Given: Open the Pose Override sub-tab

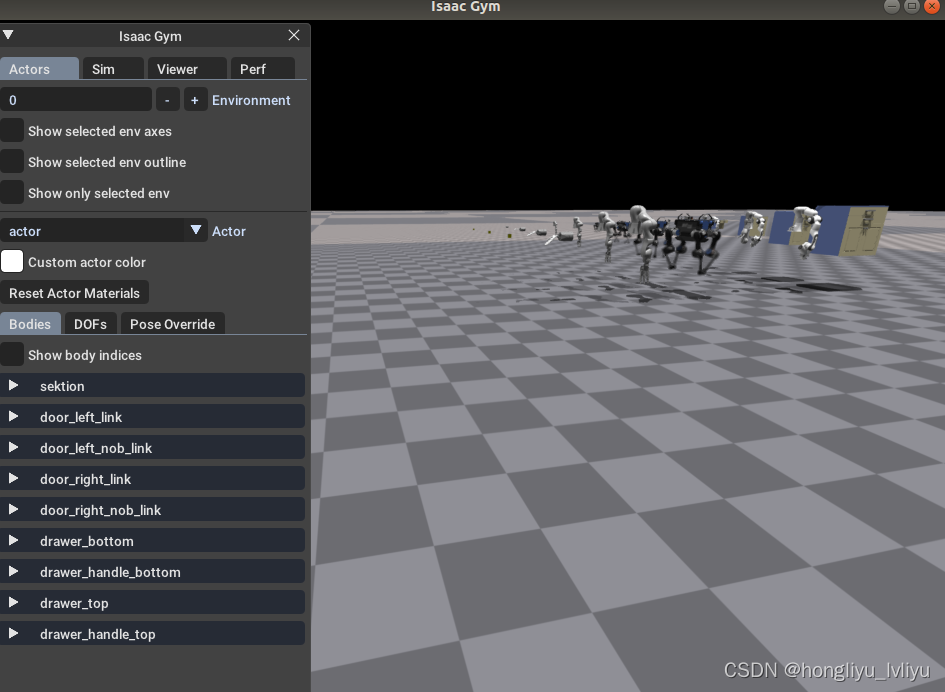Looking at the screenshot, I should [172, 324].
